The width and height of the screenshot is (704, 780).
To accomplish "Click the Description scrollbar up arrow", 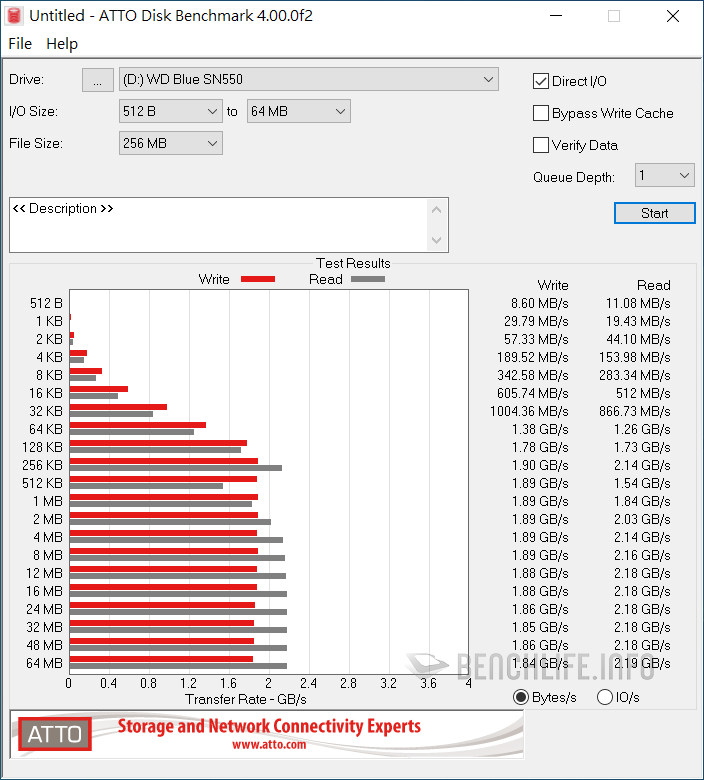I will point(436,209).
